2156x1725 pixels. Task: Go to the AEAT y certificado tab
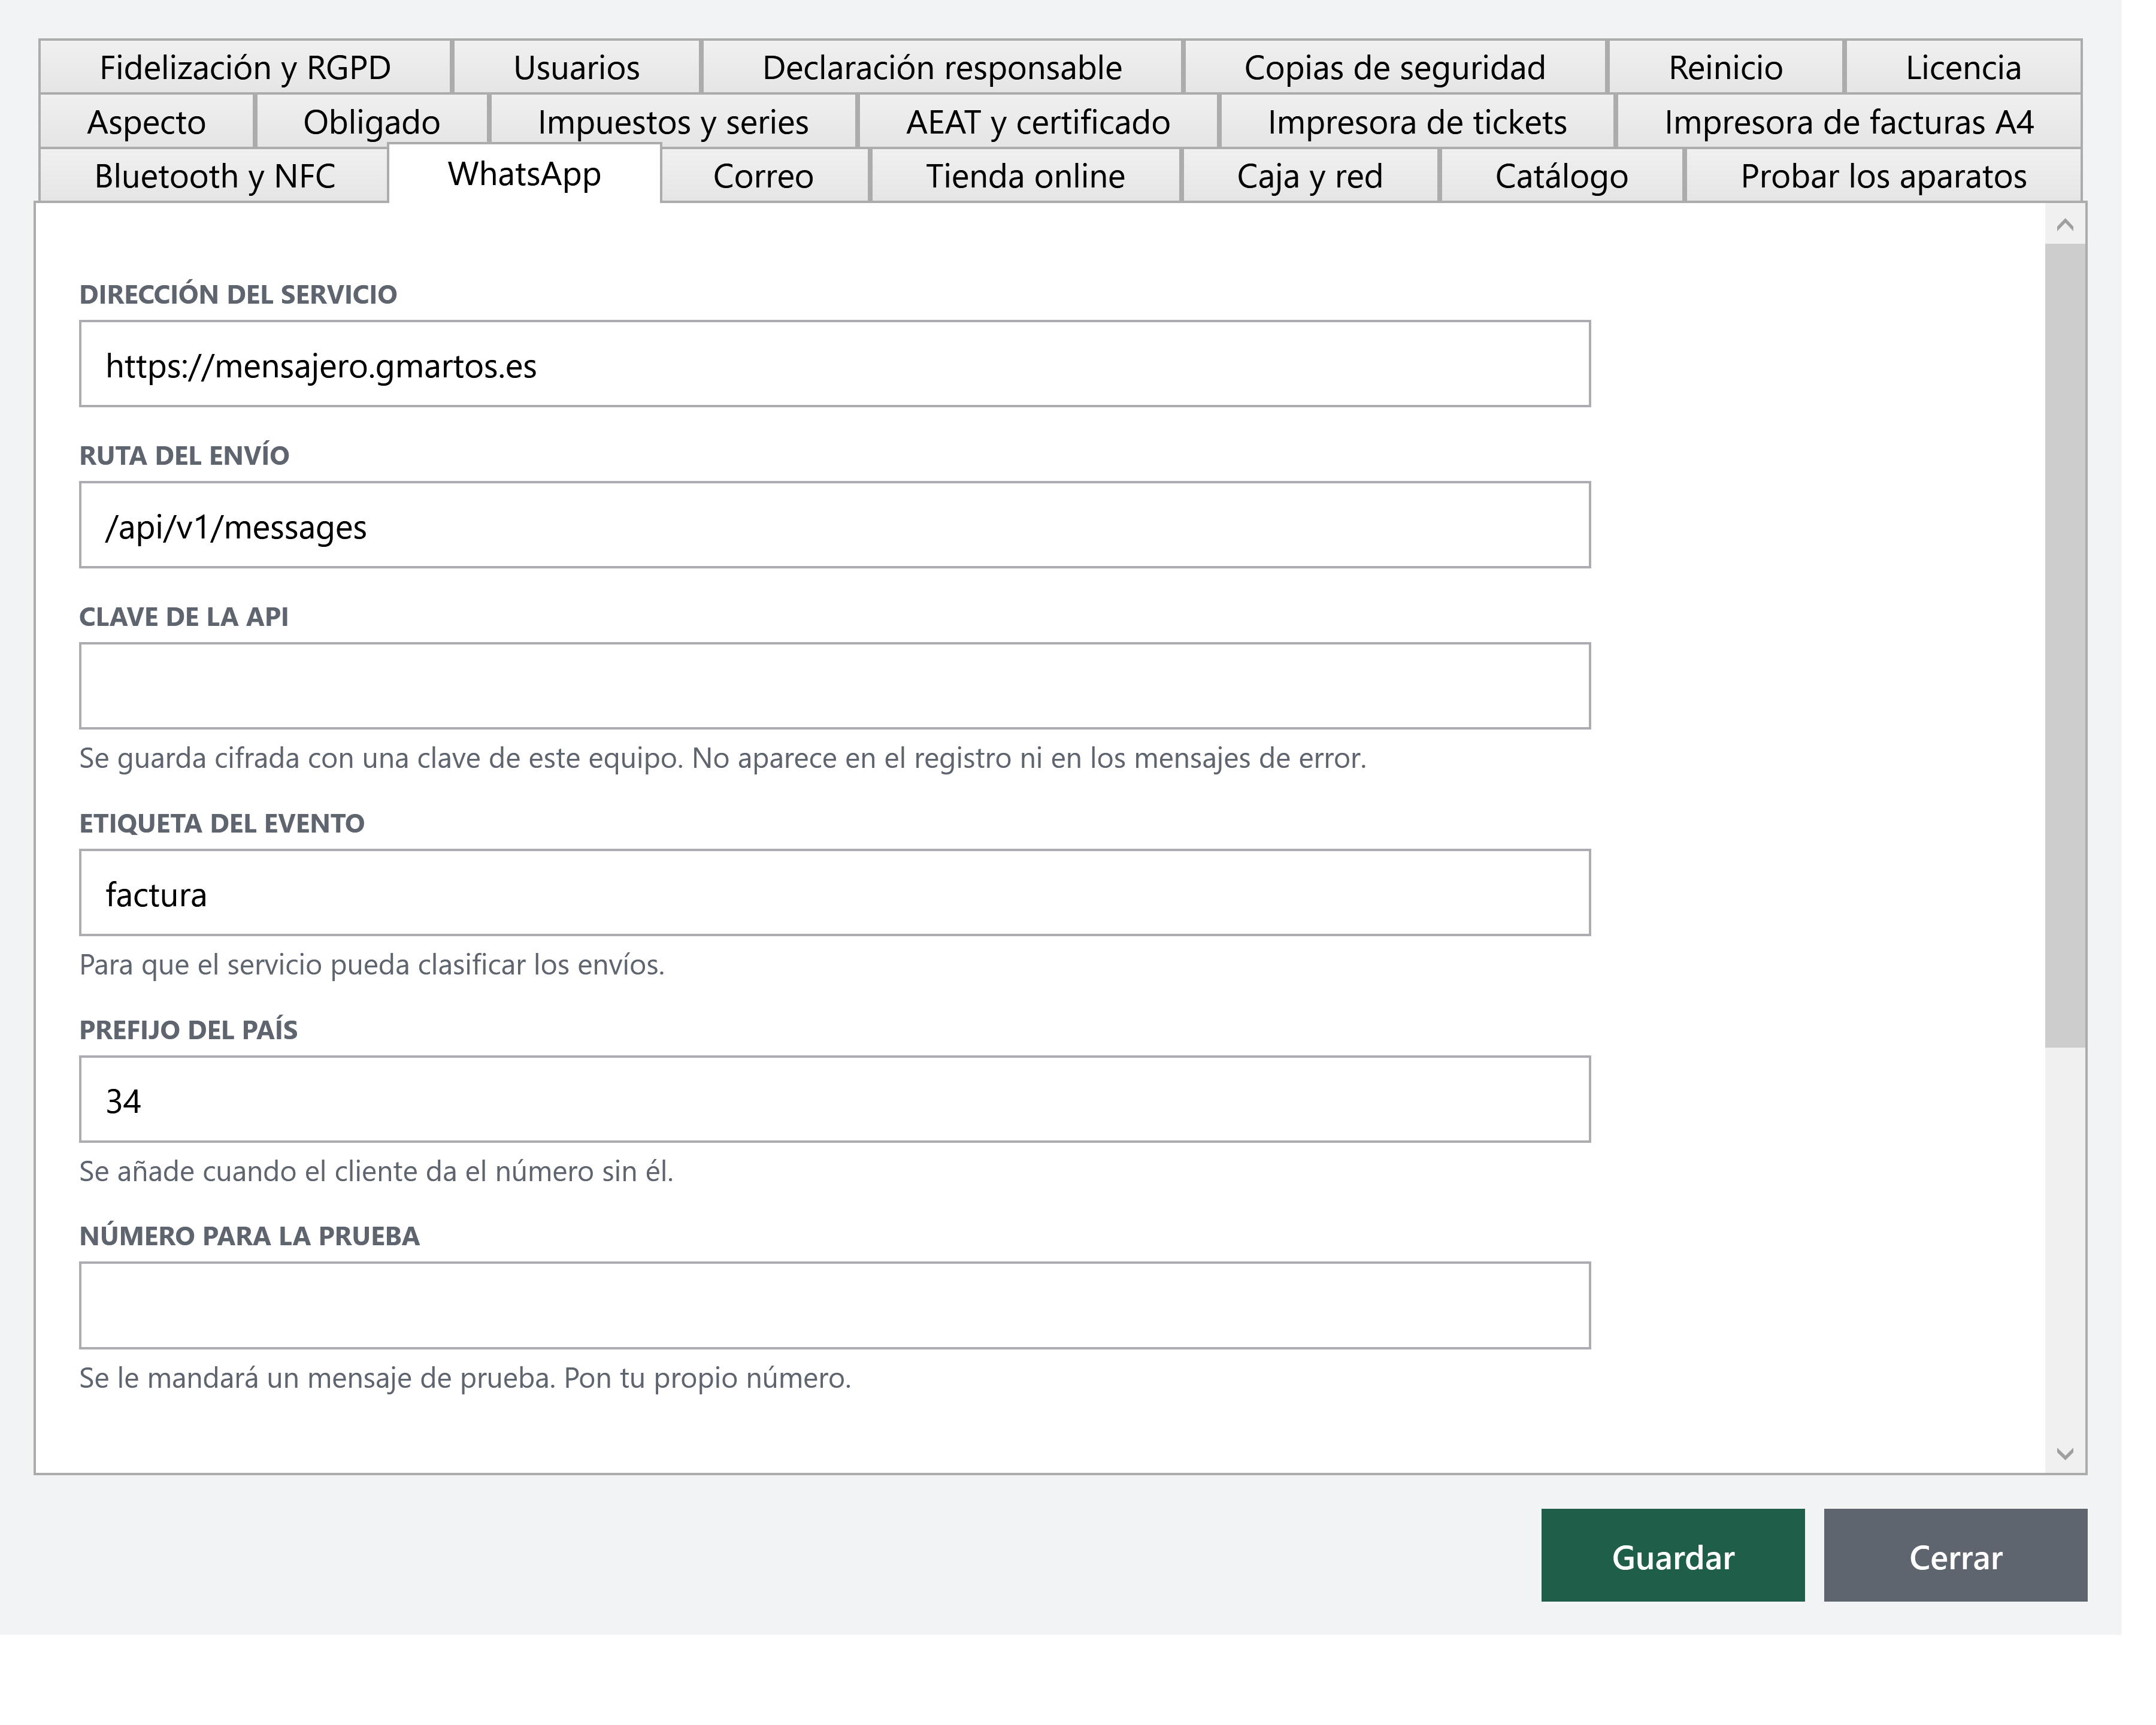1038,122
